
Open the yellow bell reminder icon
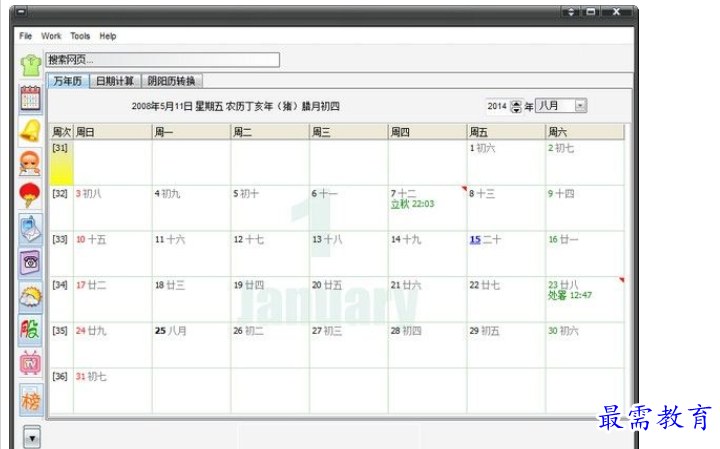[x=31, y=131]
